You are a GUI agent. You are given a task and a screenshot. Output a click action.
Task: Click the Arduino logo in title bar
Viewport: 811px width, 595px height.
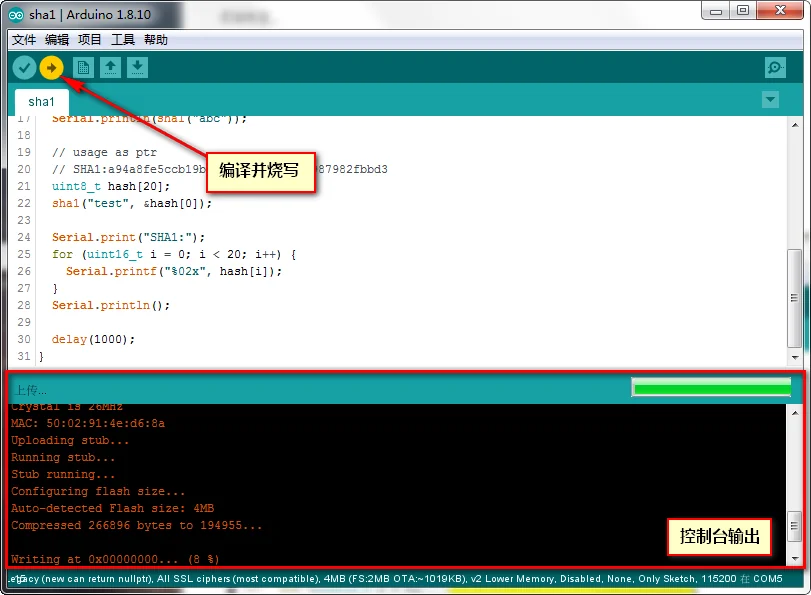(x=16, y=15)
